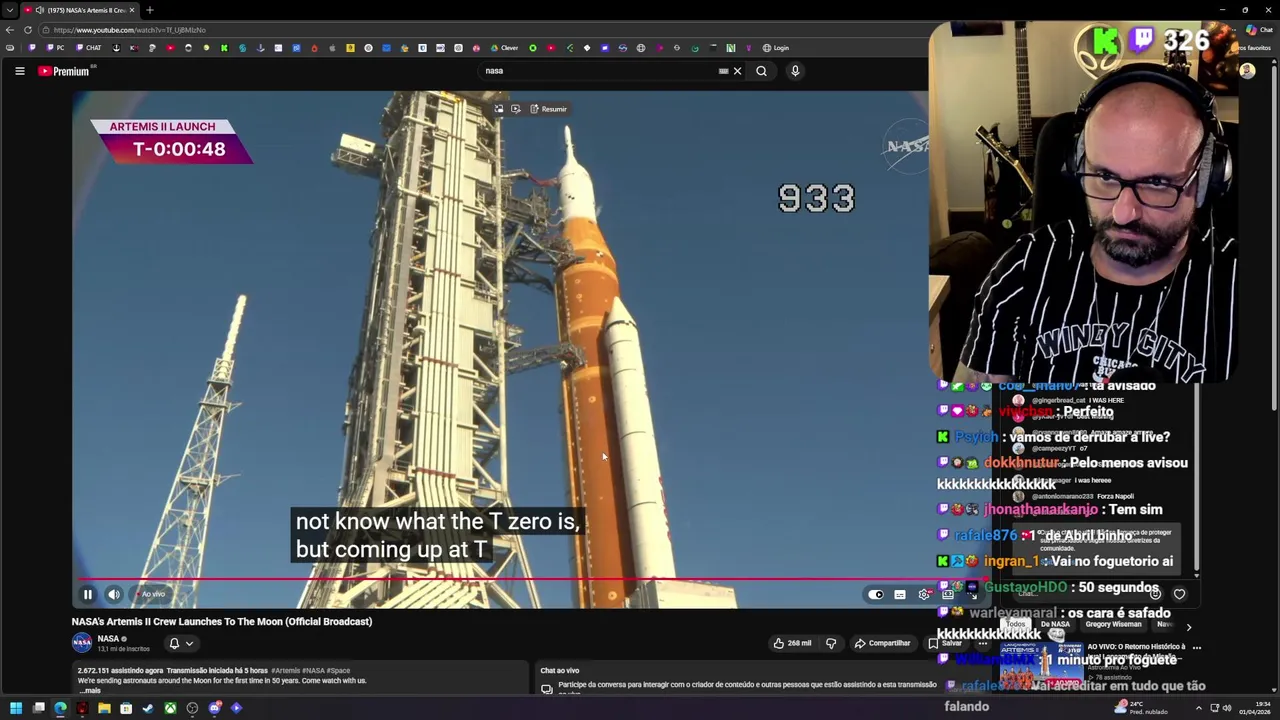Toggle closed captions in the player
1280x720 pixels.
tap(900, 594)
